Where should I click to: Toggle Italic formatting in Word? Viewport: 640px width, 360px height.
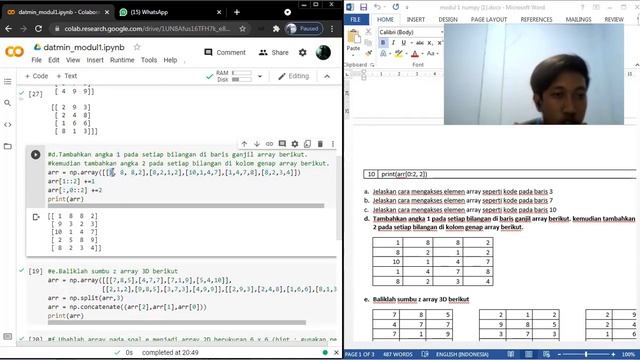[x=393, y=42]
